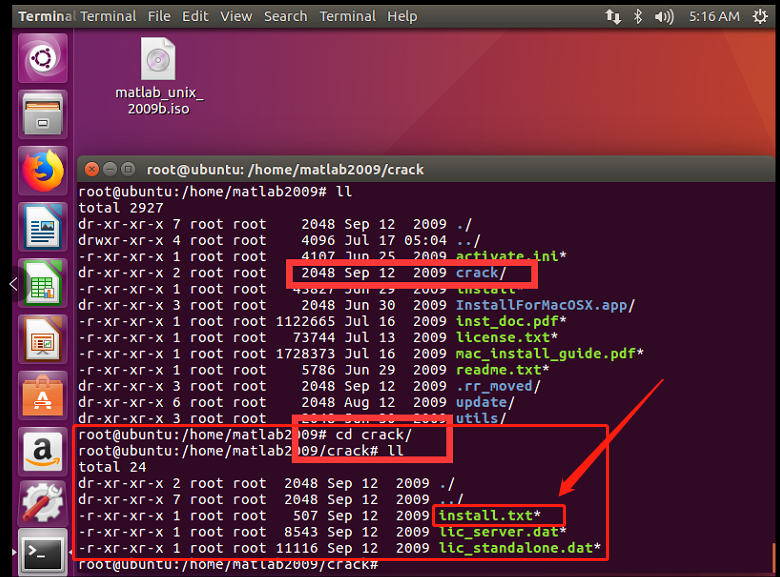Launch Firefox from the dock
This screenshot has height=577, width=780.
click(43, 171)
